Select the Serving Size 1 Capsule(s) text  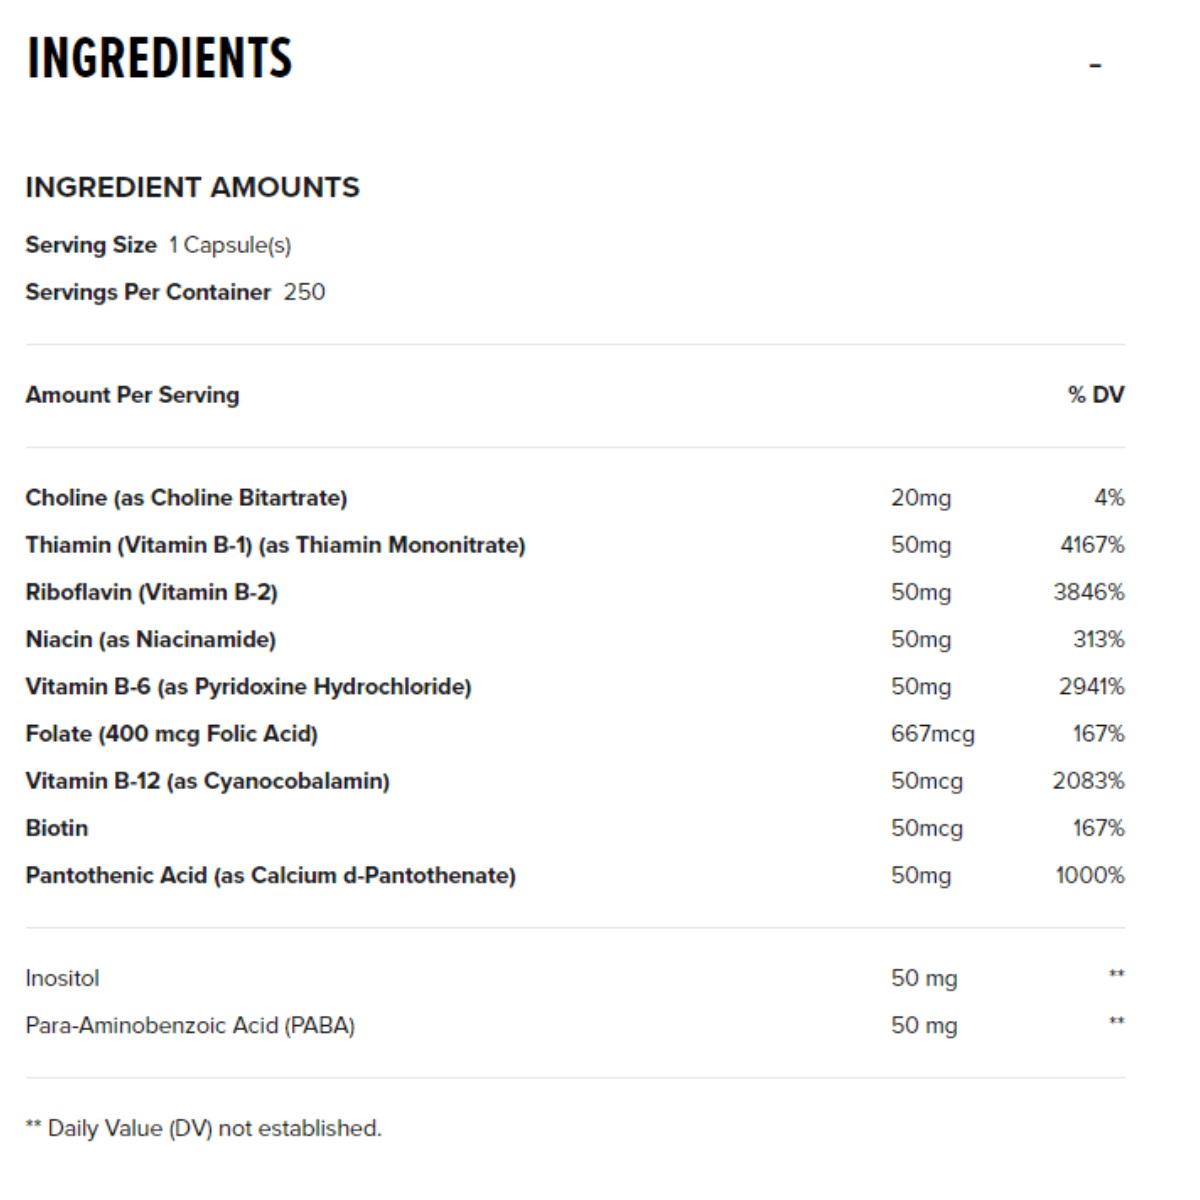click(x=158, y=245)
